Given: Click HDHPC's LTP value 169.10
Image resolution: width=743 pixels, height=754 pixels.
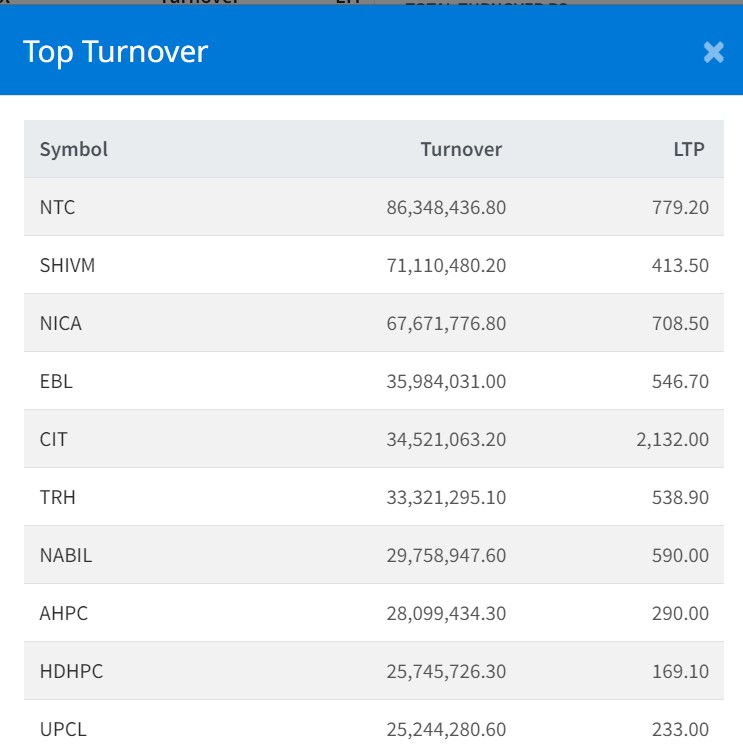Looking at the screenshot, I should pos(679,671).
